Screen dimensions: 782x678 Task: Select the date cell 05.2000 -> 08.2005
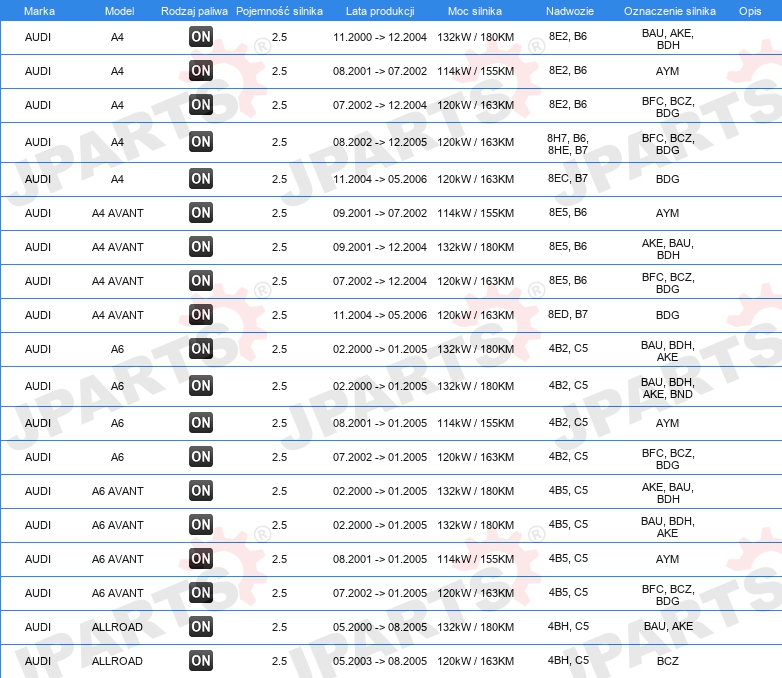pos(380,627)
